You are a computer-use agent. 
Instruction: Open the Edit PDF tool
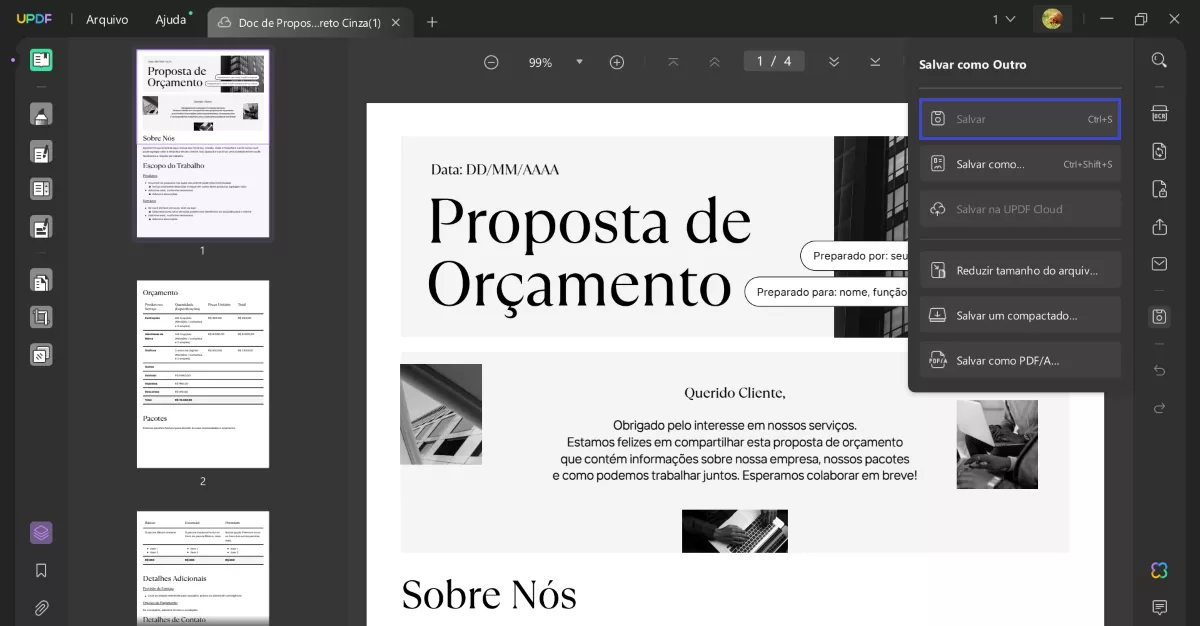click(41, 152)
